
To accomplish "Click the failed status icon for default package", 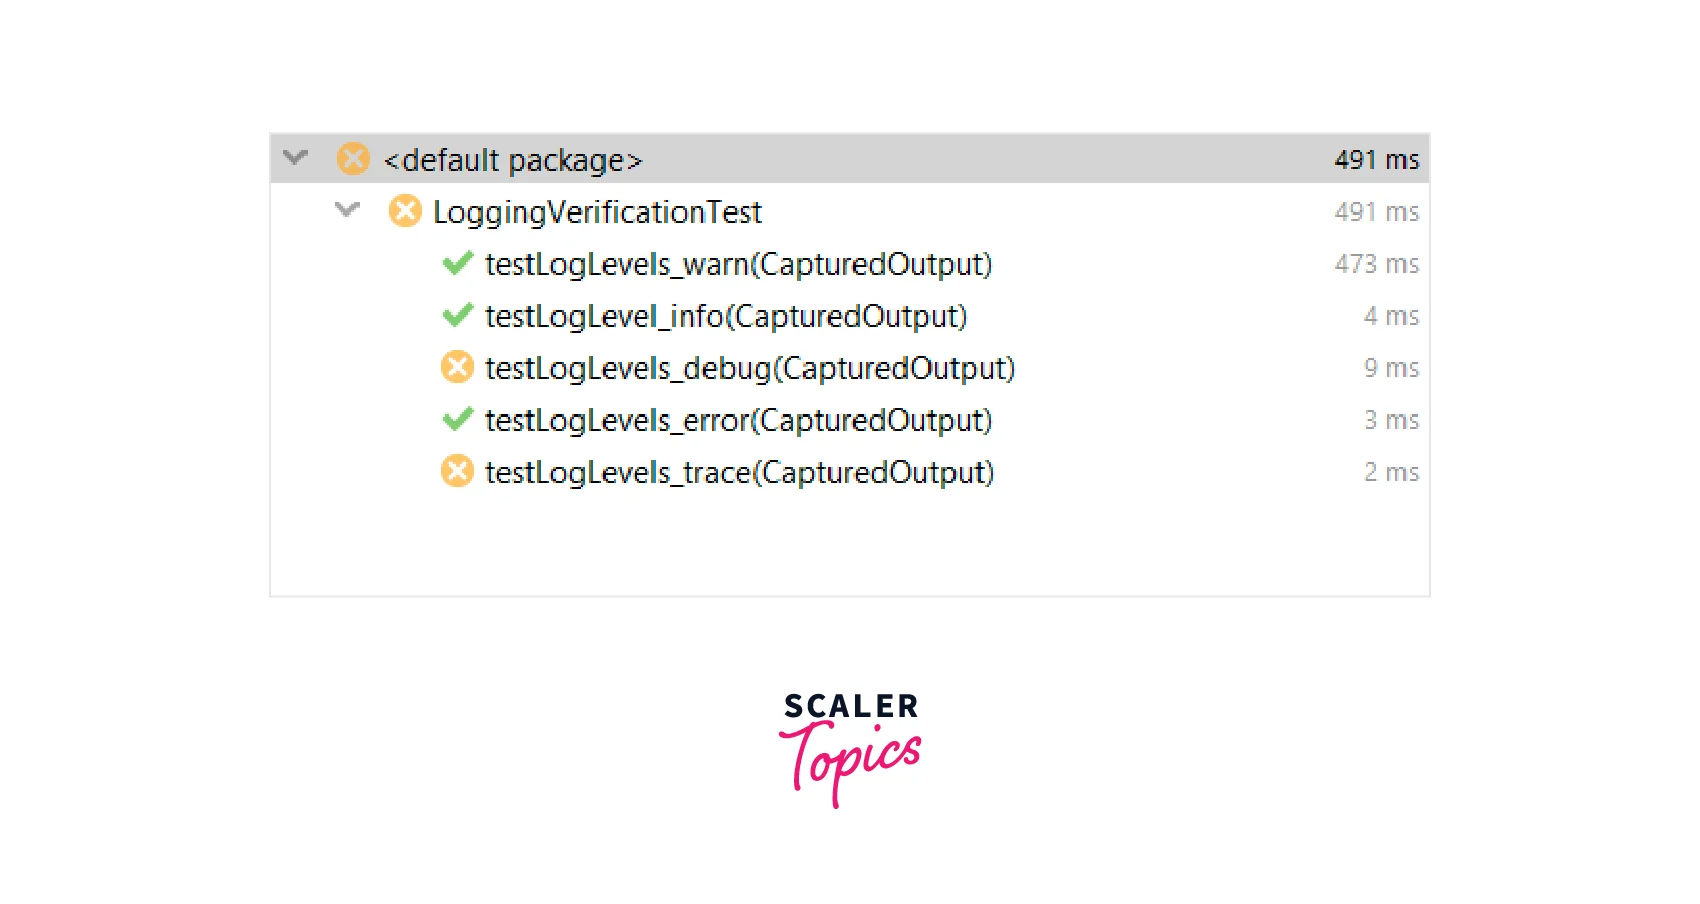I will tap(353, 159).
